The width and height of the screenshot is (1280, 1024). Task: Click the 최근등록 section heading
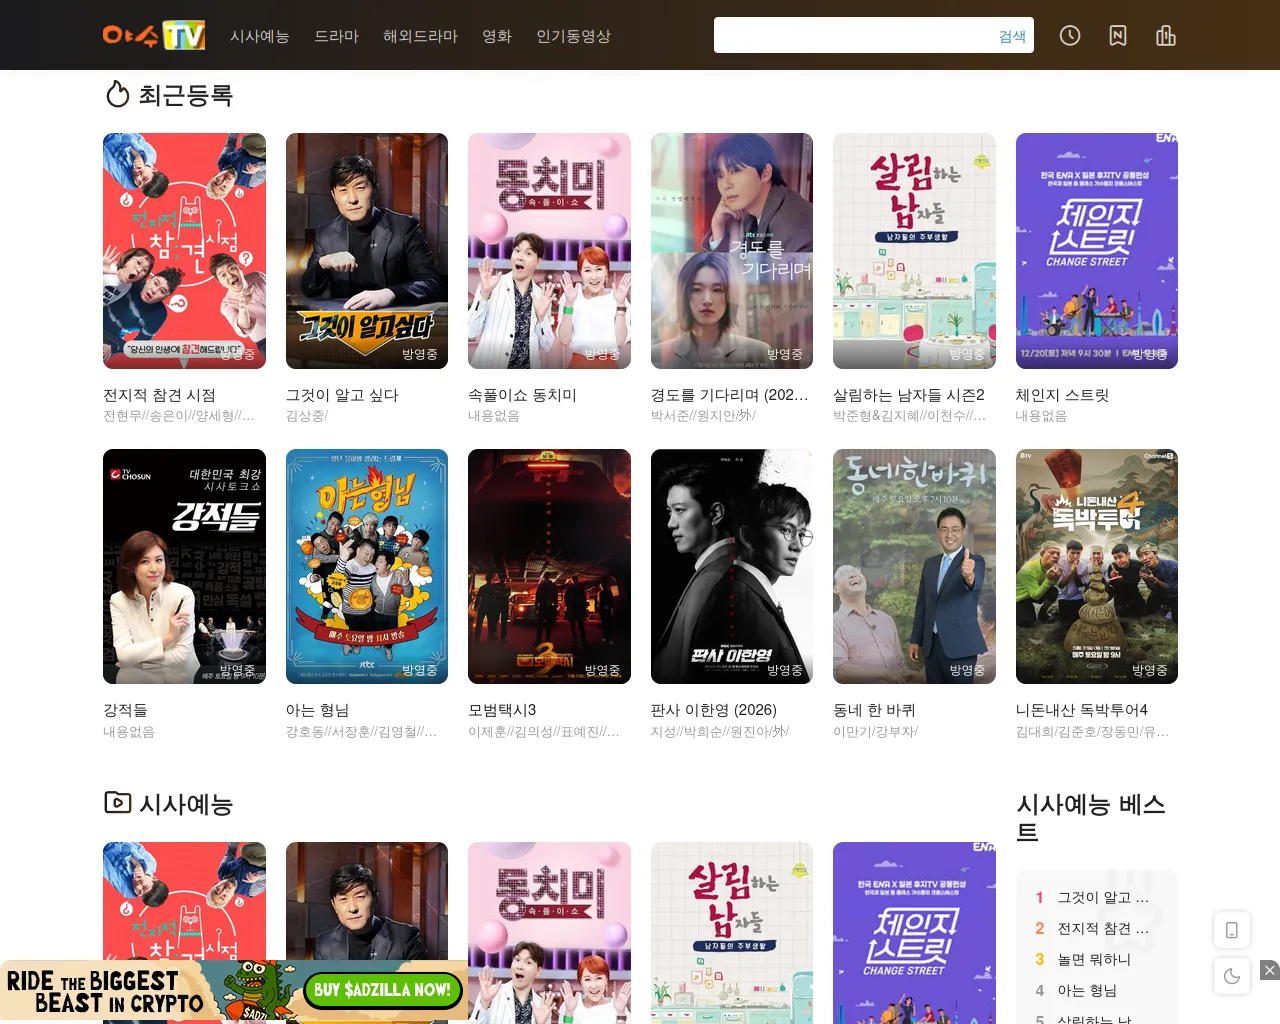point(185,95)
